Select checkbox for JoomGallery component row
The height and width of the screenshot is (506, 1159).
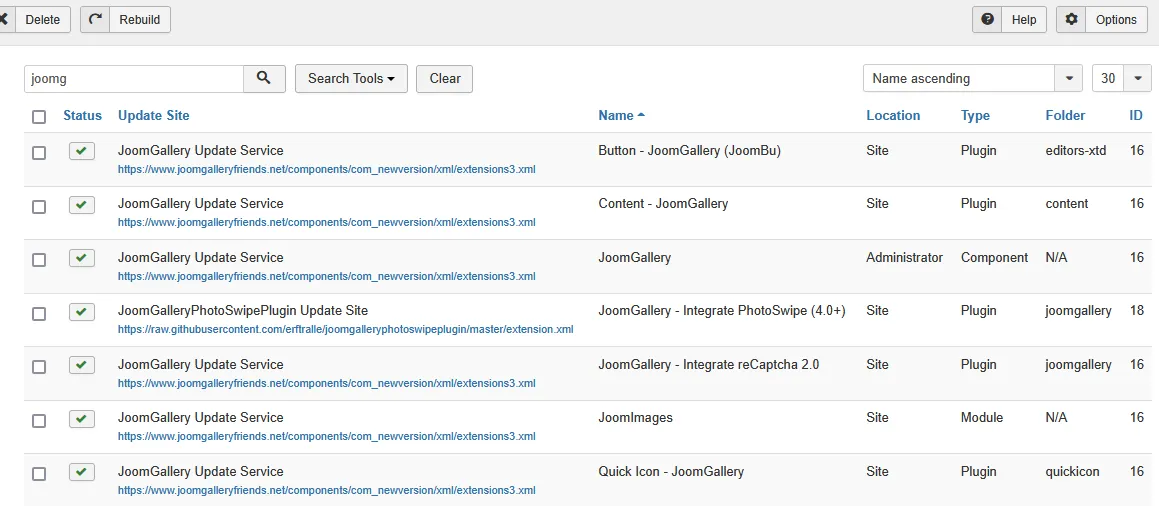(39, 260)
